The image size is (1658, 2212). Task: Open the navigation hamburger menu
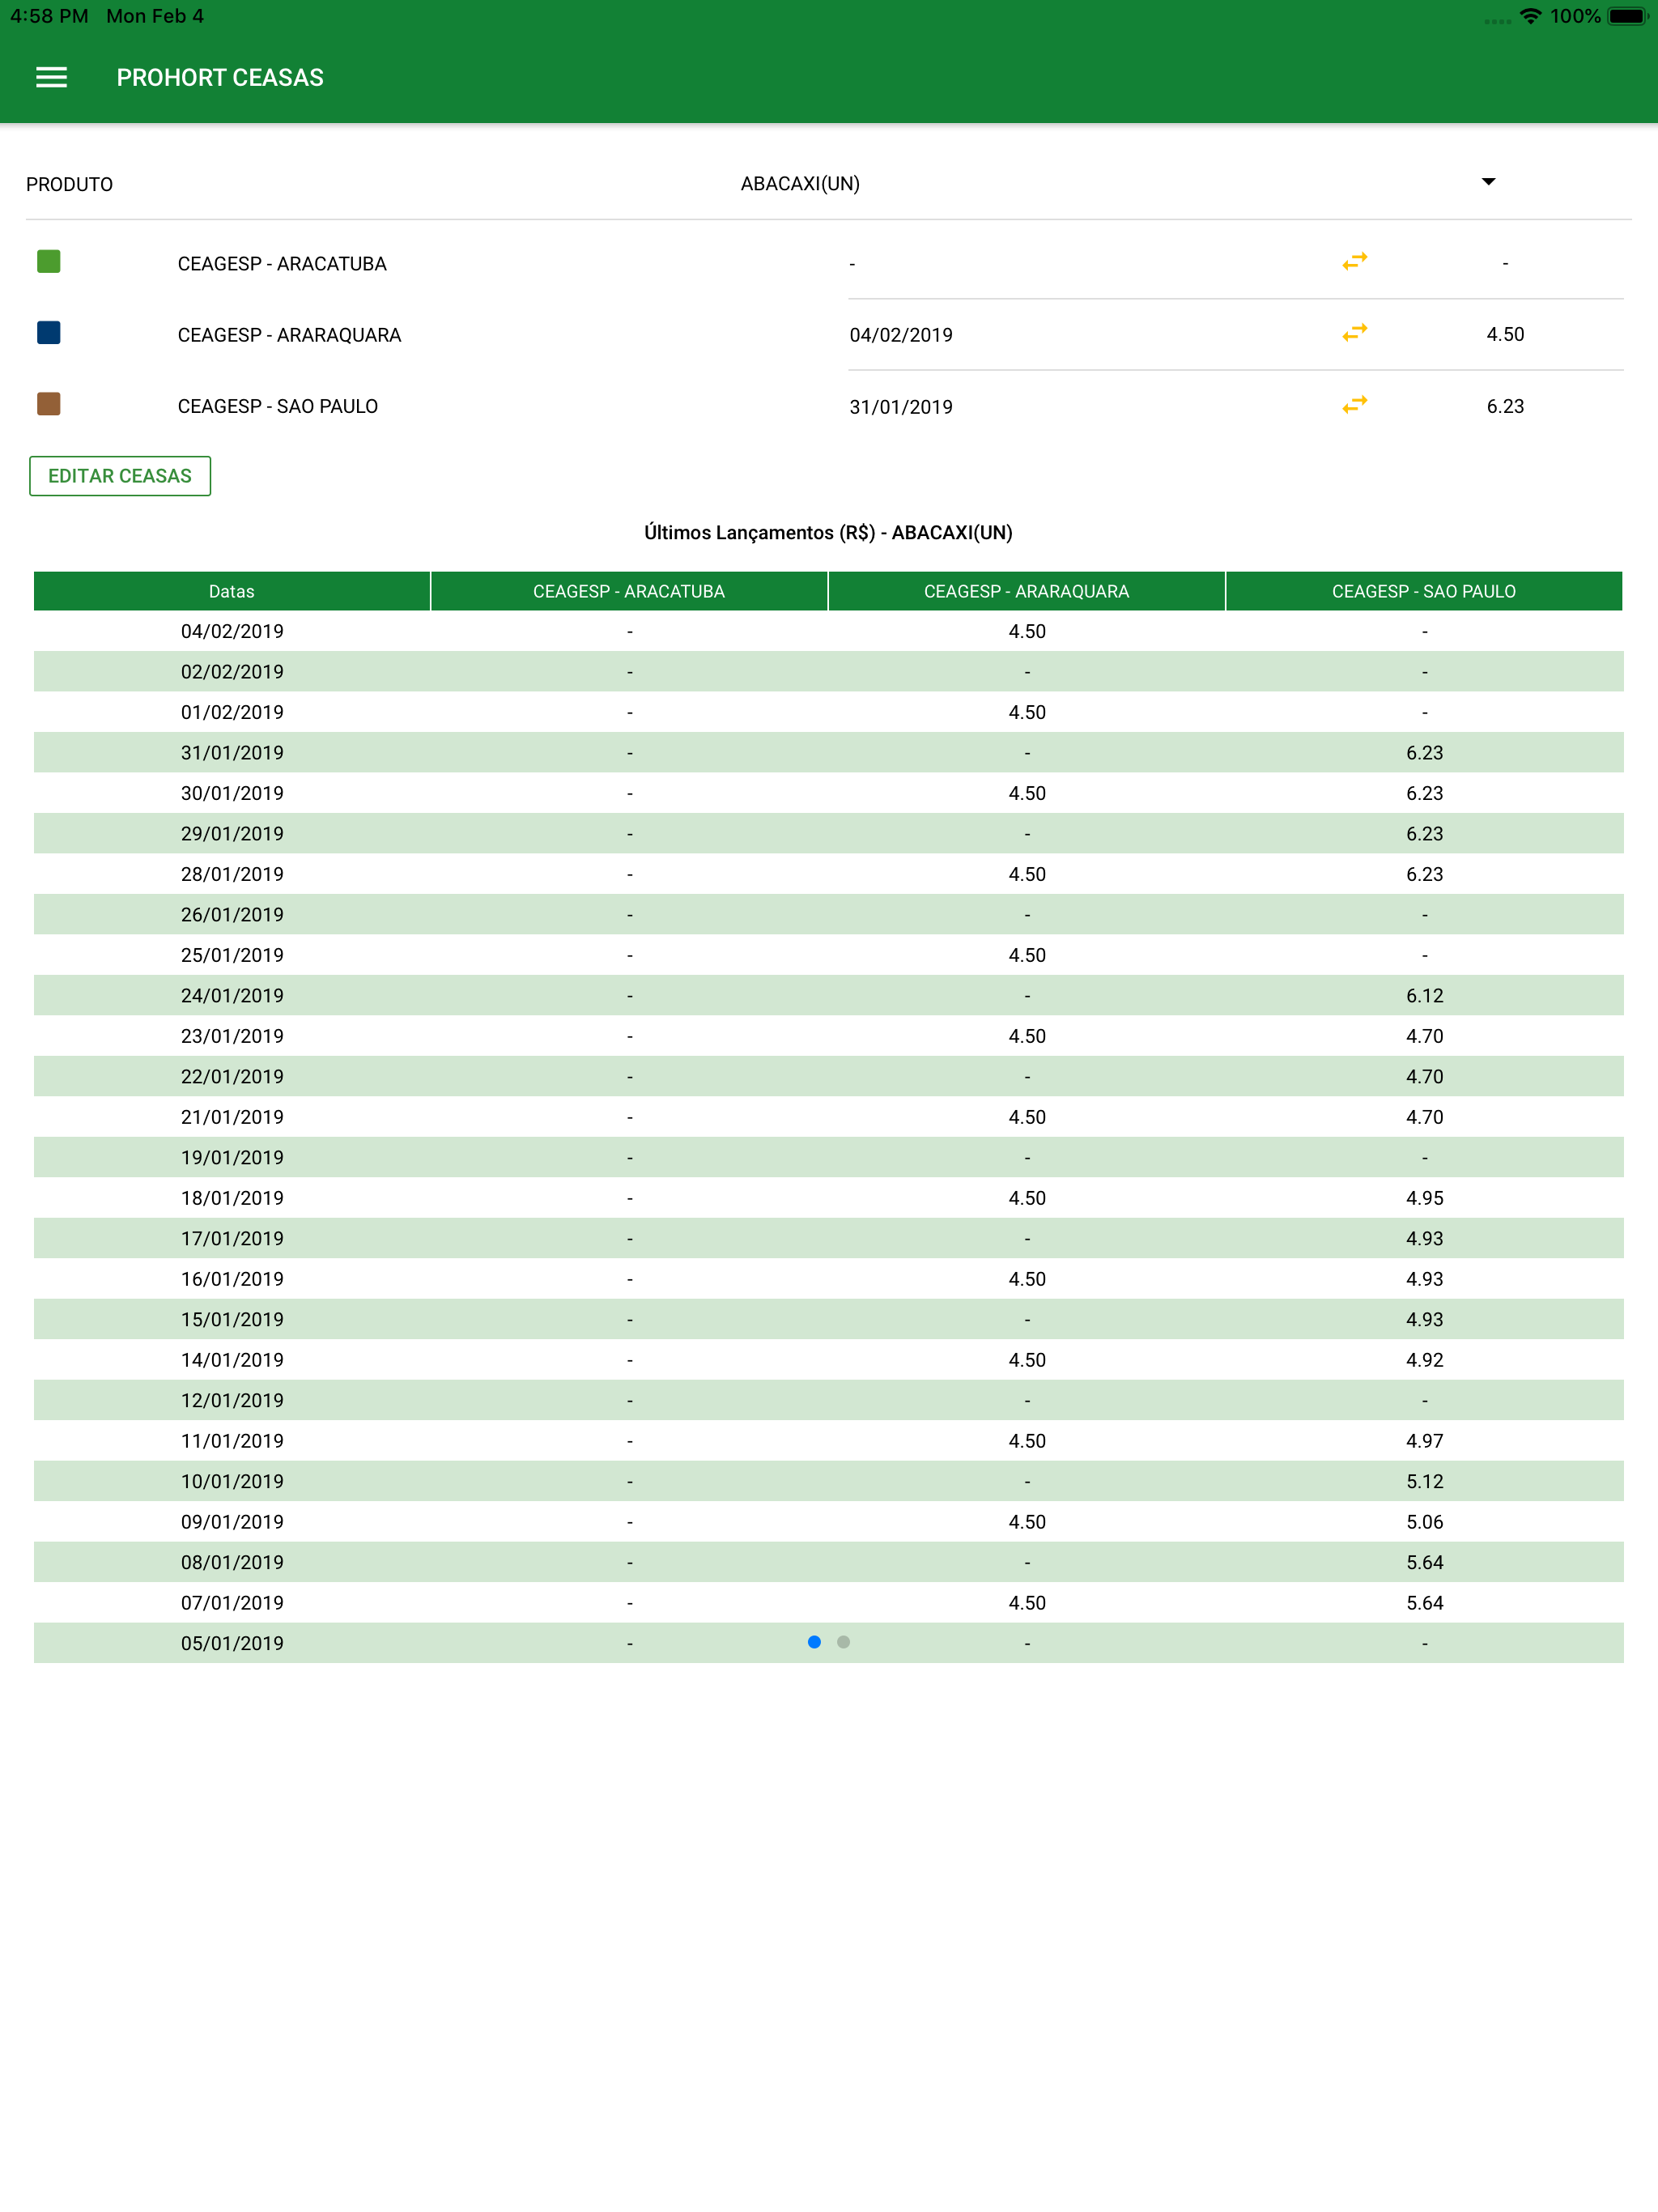(x=50, y=77)
